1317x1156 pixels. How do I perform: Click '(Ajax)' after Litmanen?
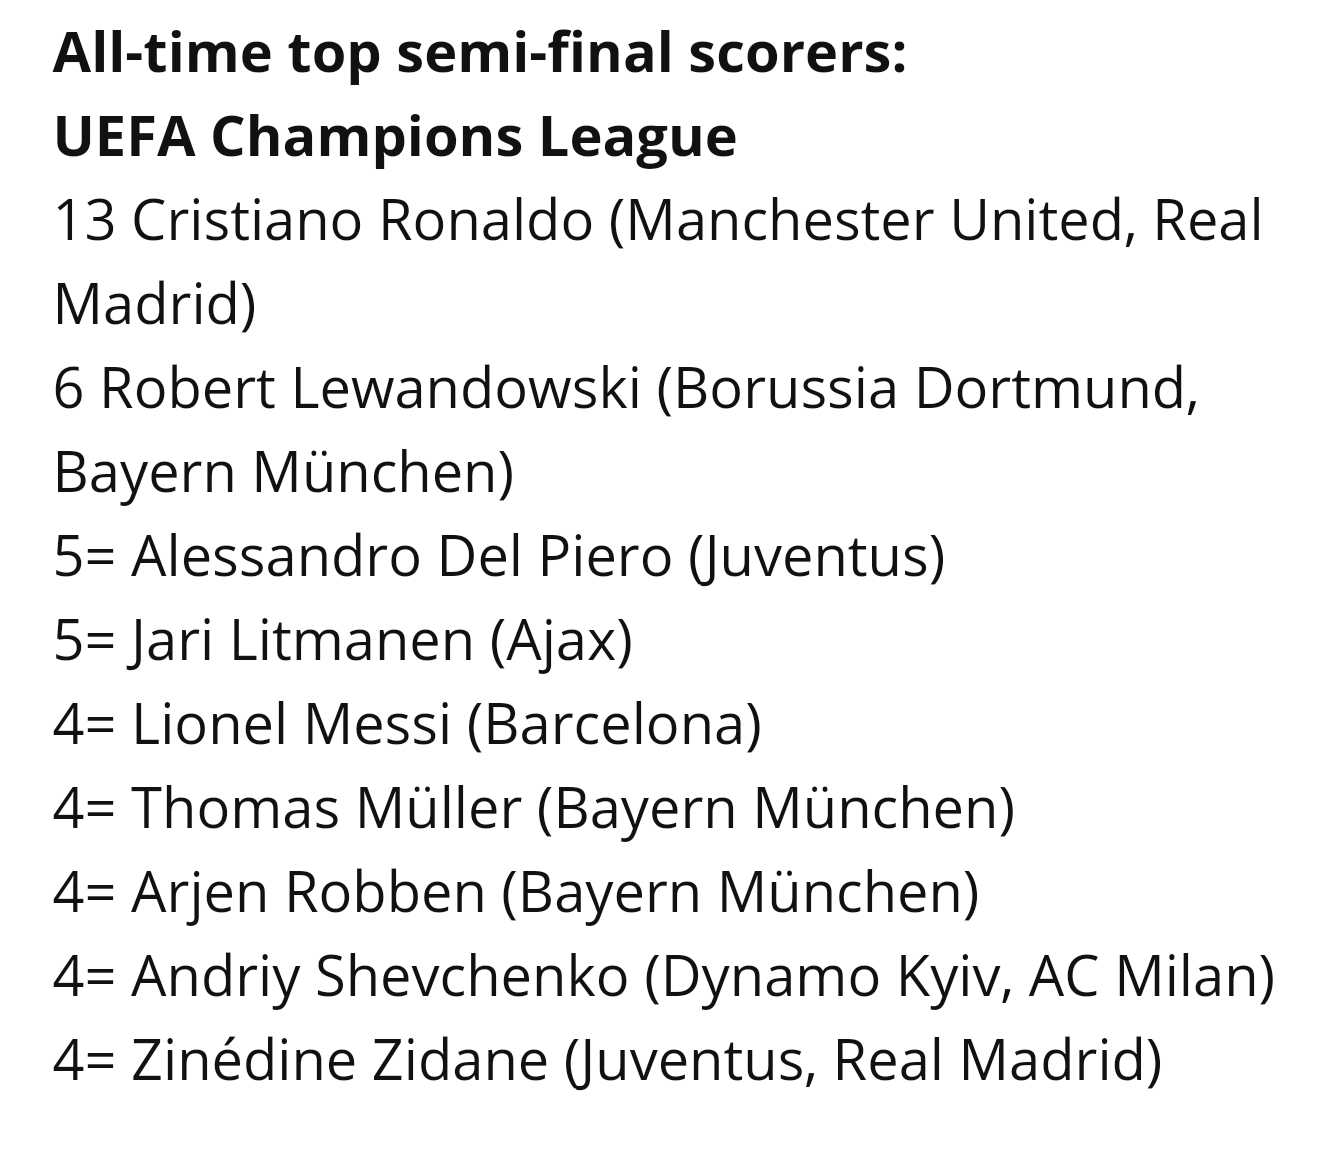click(x=561, y=641)
